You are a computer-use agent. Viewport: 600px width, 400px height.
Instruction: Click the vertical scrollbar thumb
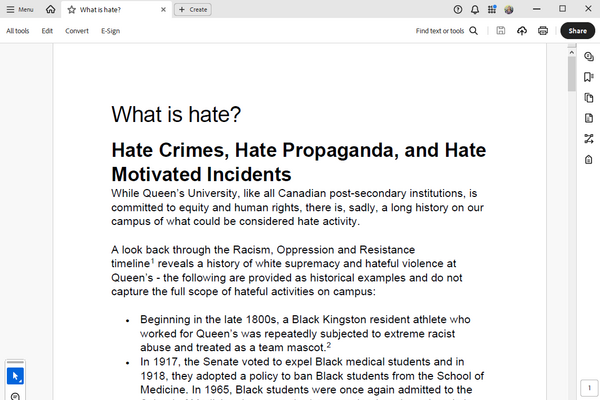pyautogui.click(x=572, y=74)
